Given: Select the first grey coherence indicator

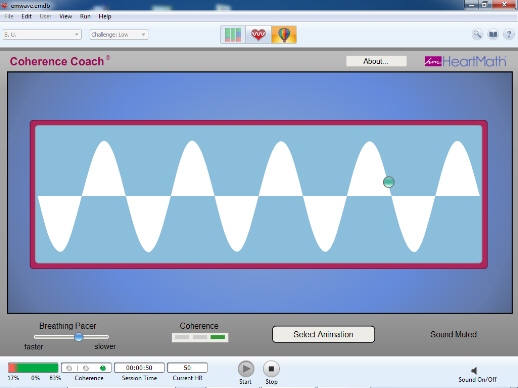Looking at the screenshot, I should [x=69, y=368].
